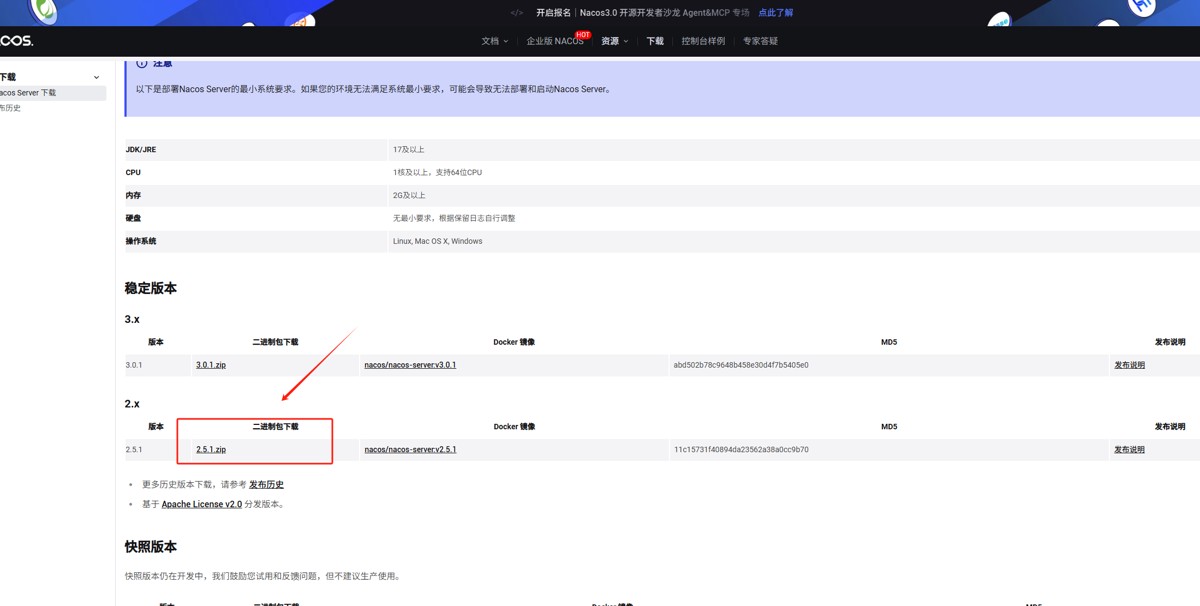Open the 文档 dropdown menu

[x=494, y=41]
